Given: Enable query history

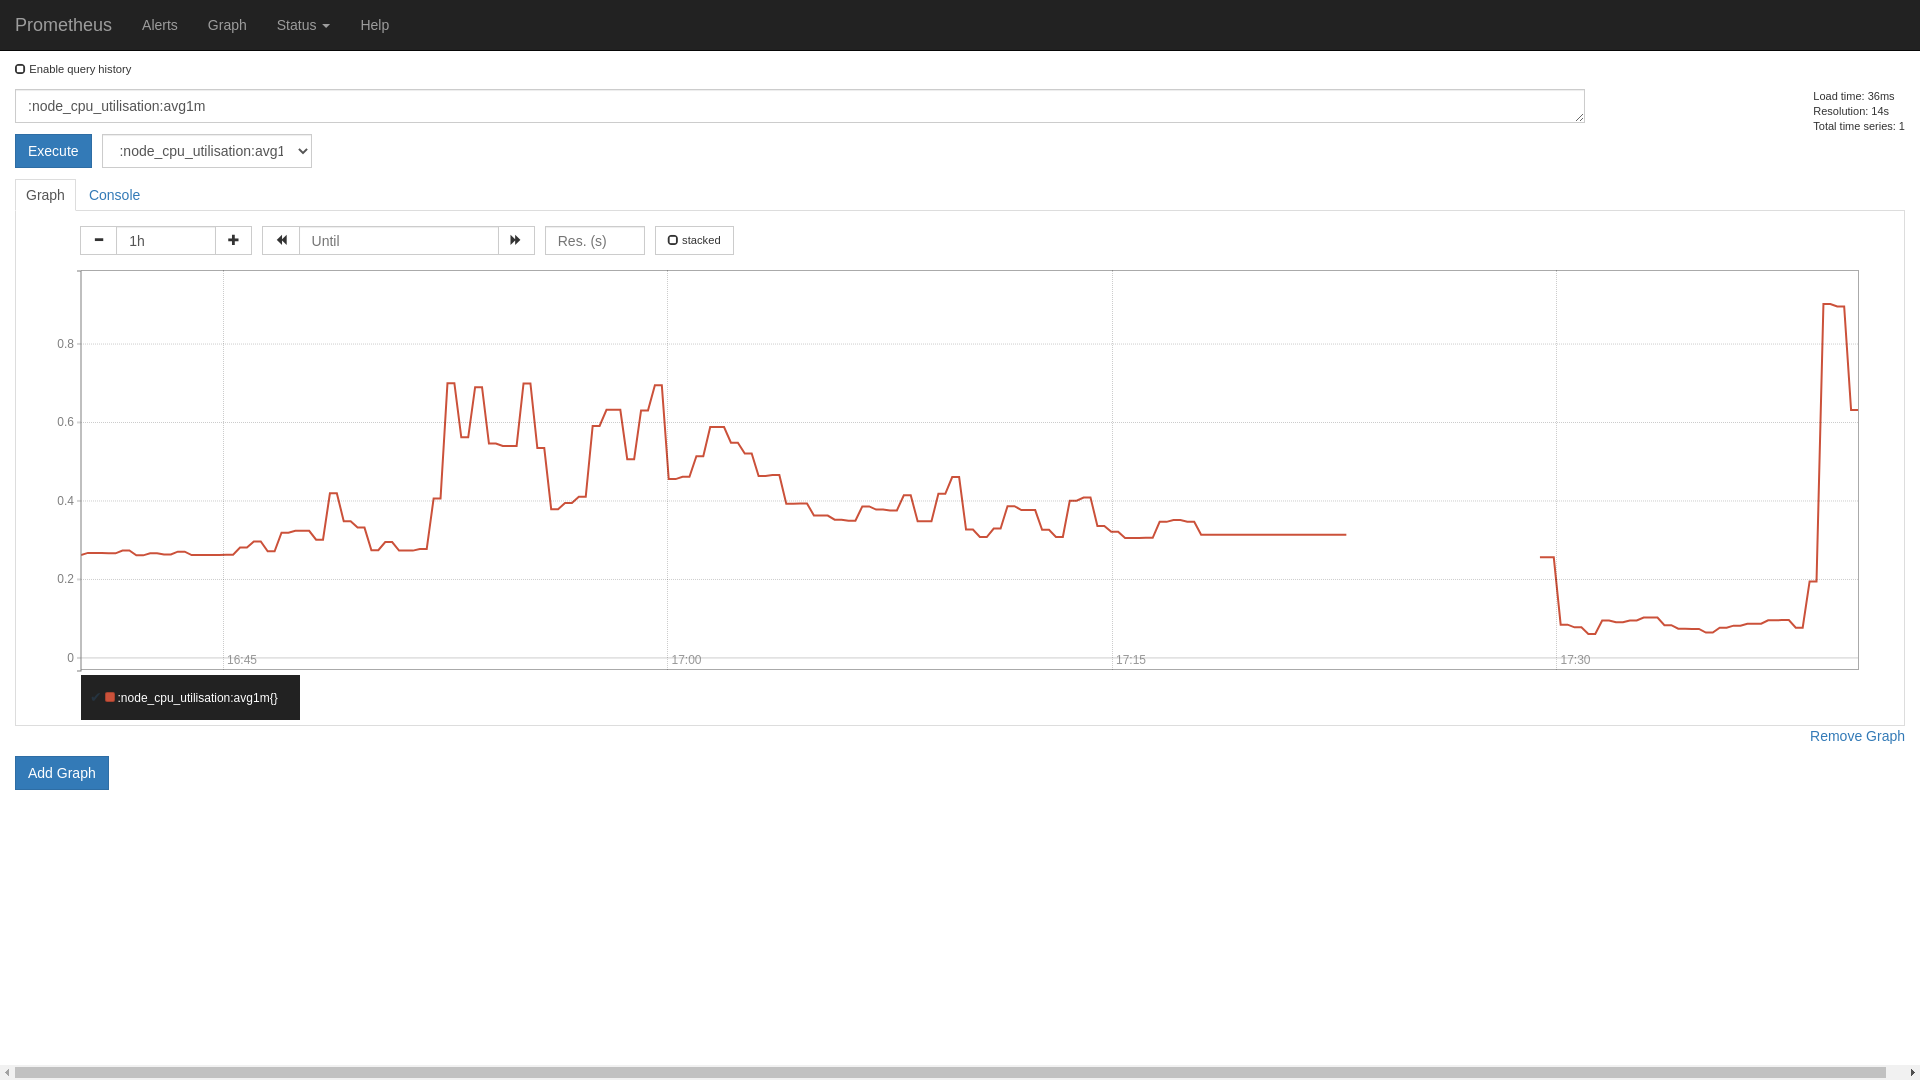Looking at the screenshot, I should tap(20, 68).
